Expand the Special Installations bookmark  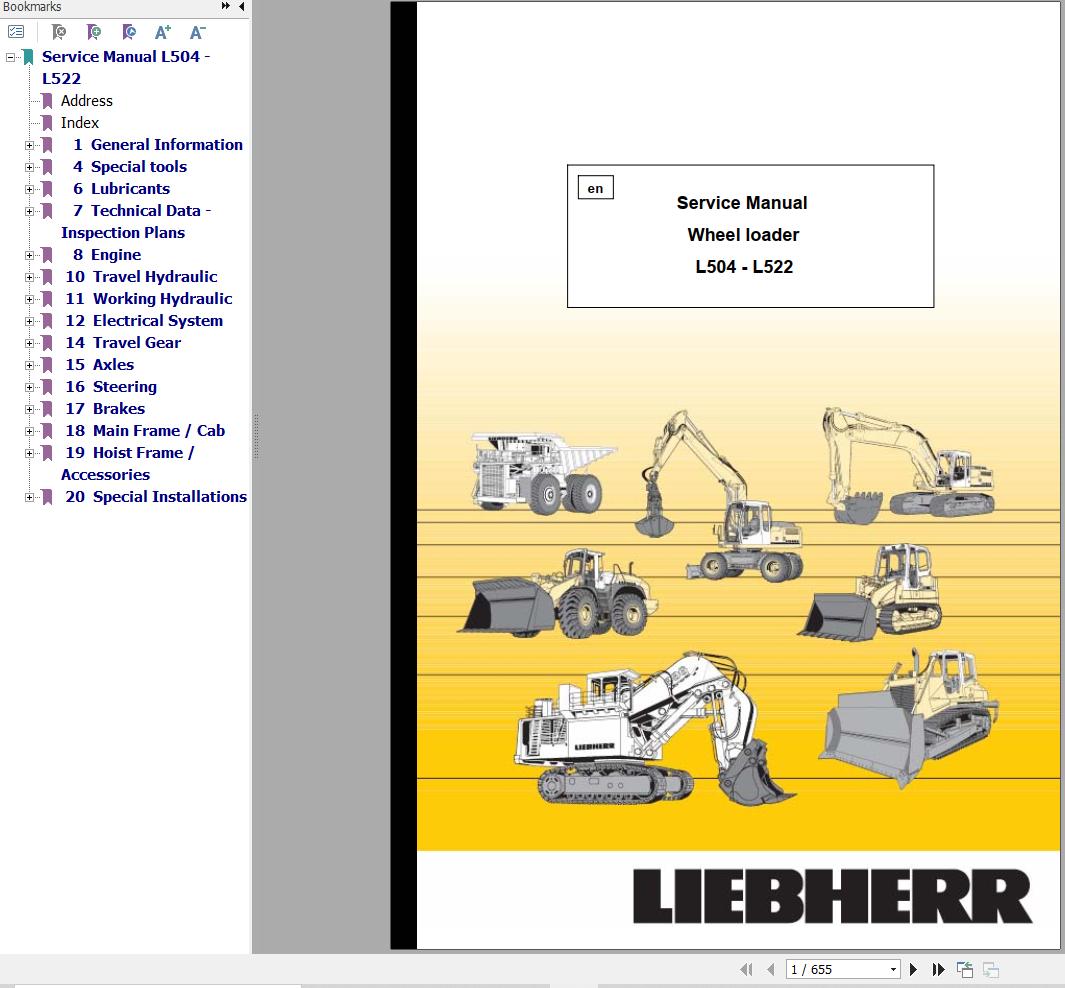point(29,497)
